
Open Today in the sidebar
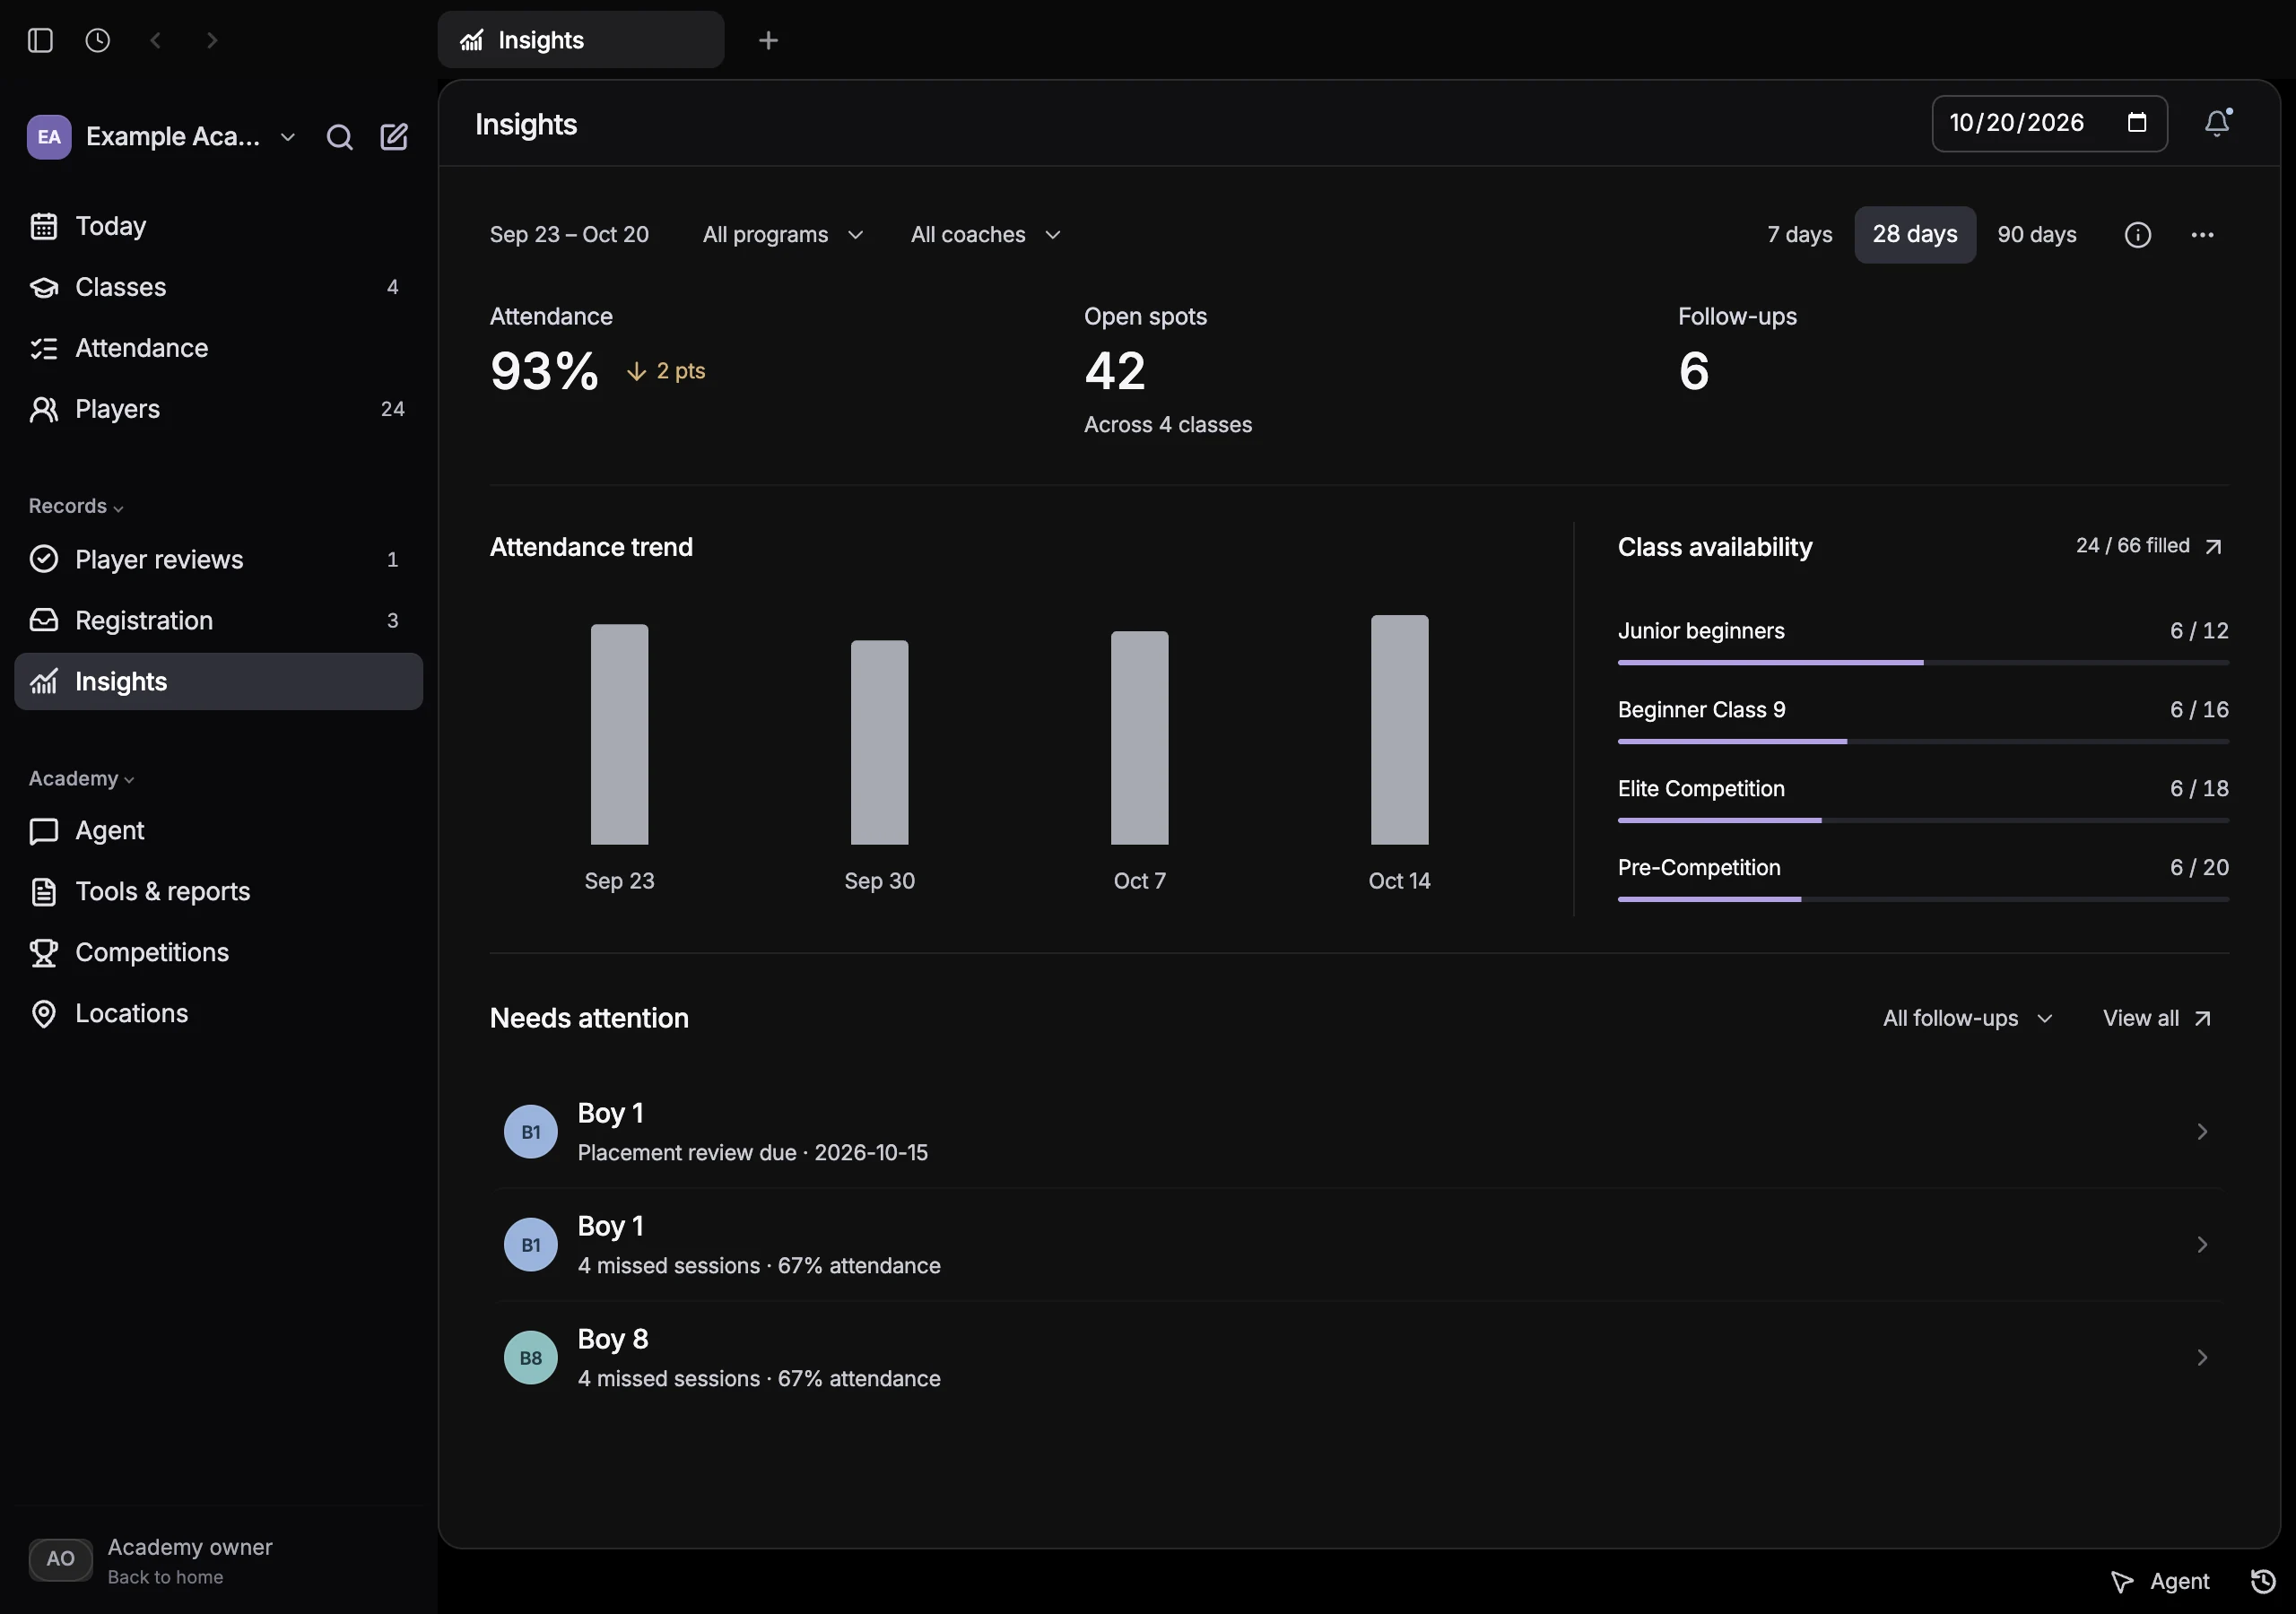218,226
